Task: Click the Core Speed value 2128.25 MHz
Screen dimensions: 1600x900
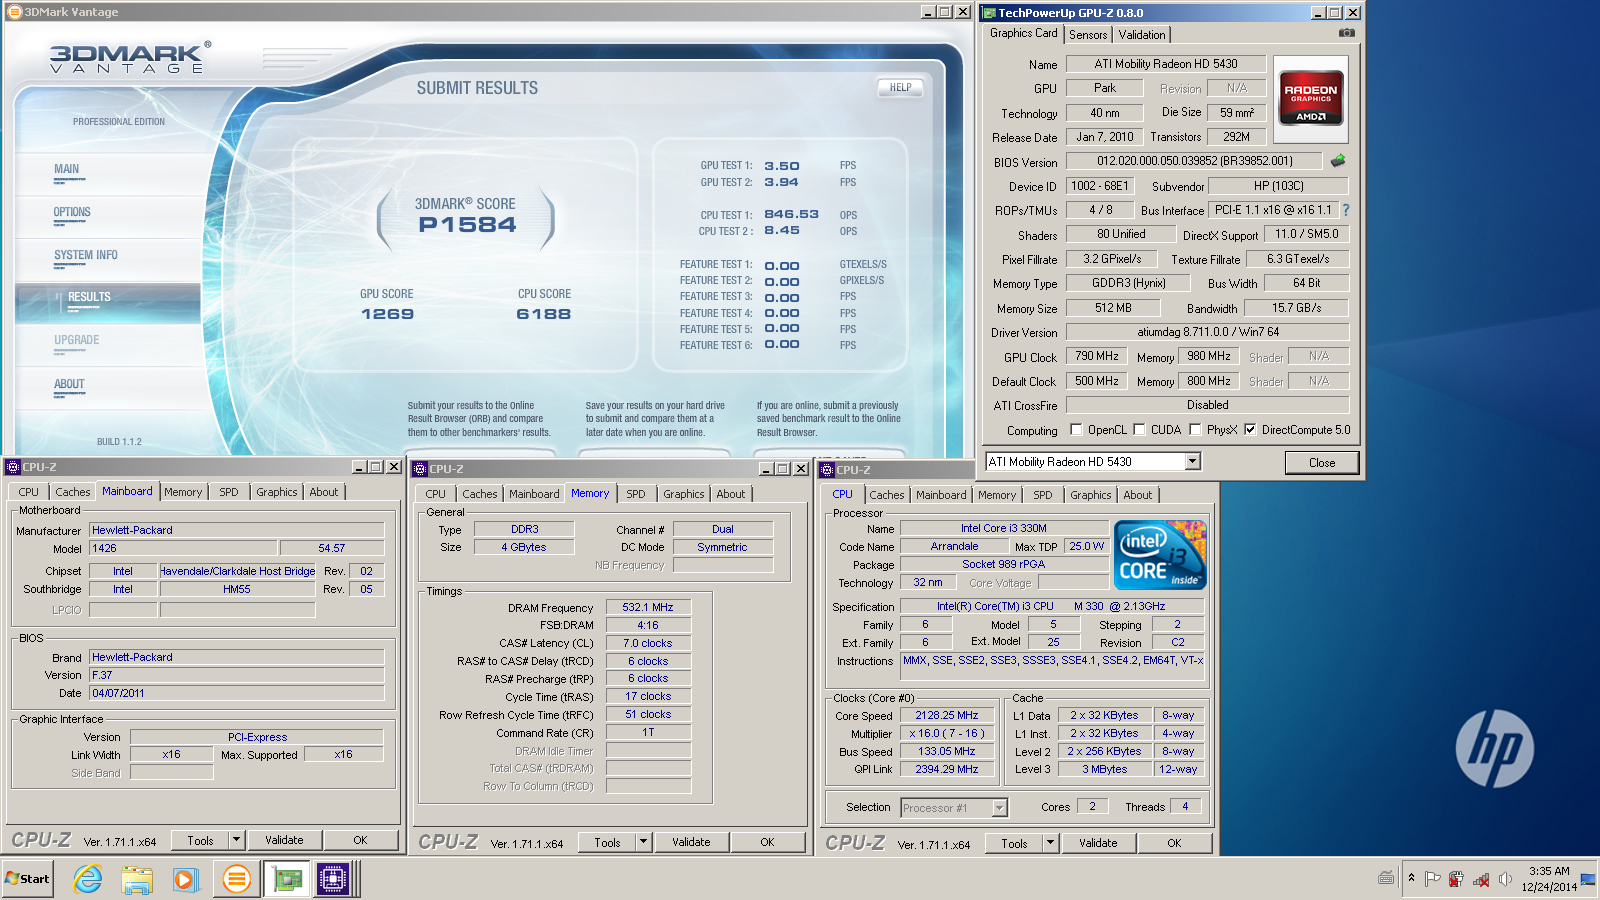Action: (x=946, y=715)
